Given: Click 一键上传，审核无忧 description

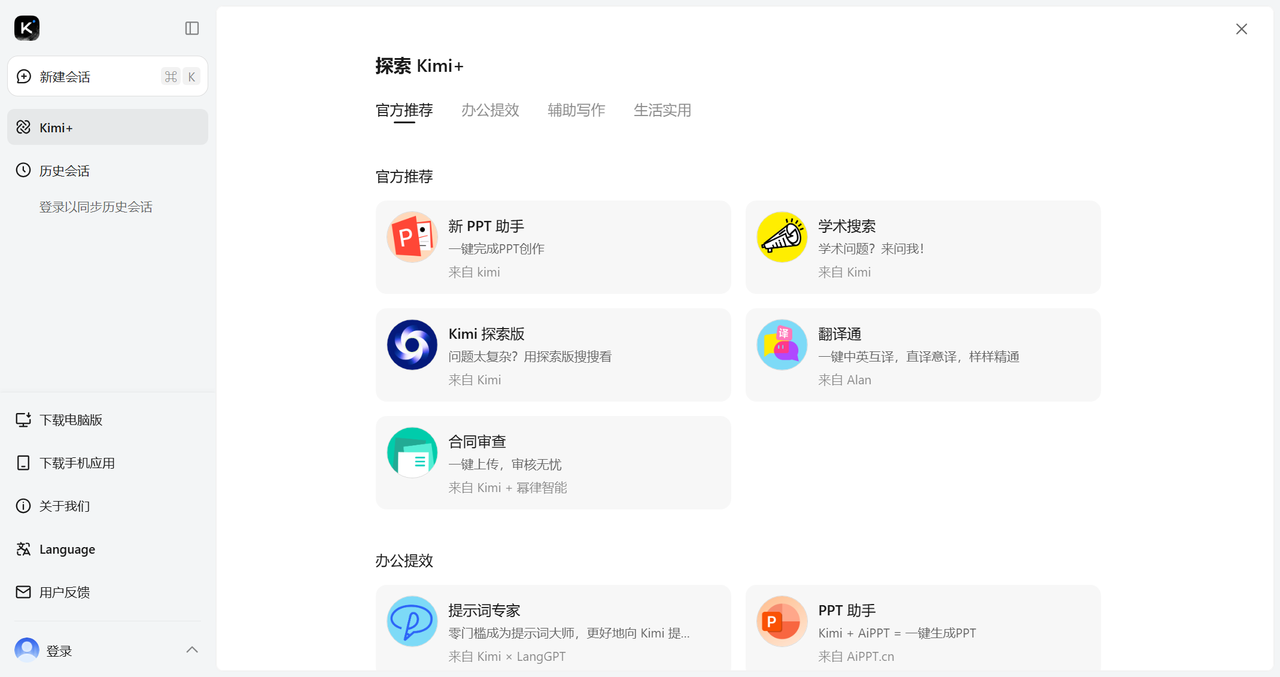Looking at the screenshot, I should pos(505,465).
